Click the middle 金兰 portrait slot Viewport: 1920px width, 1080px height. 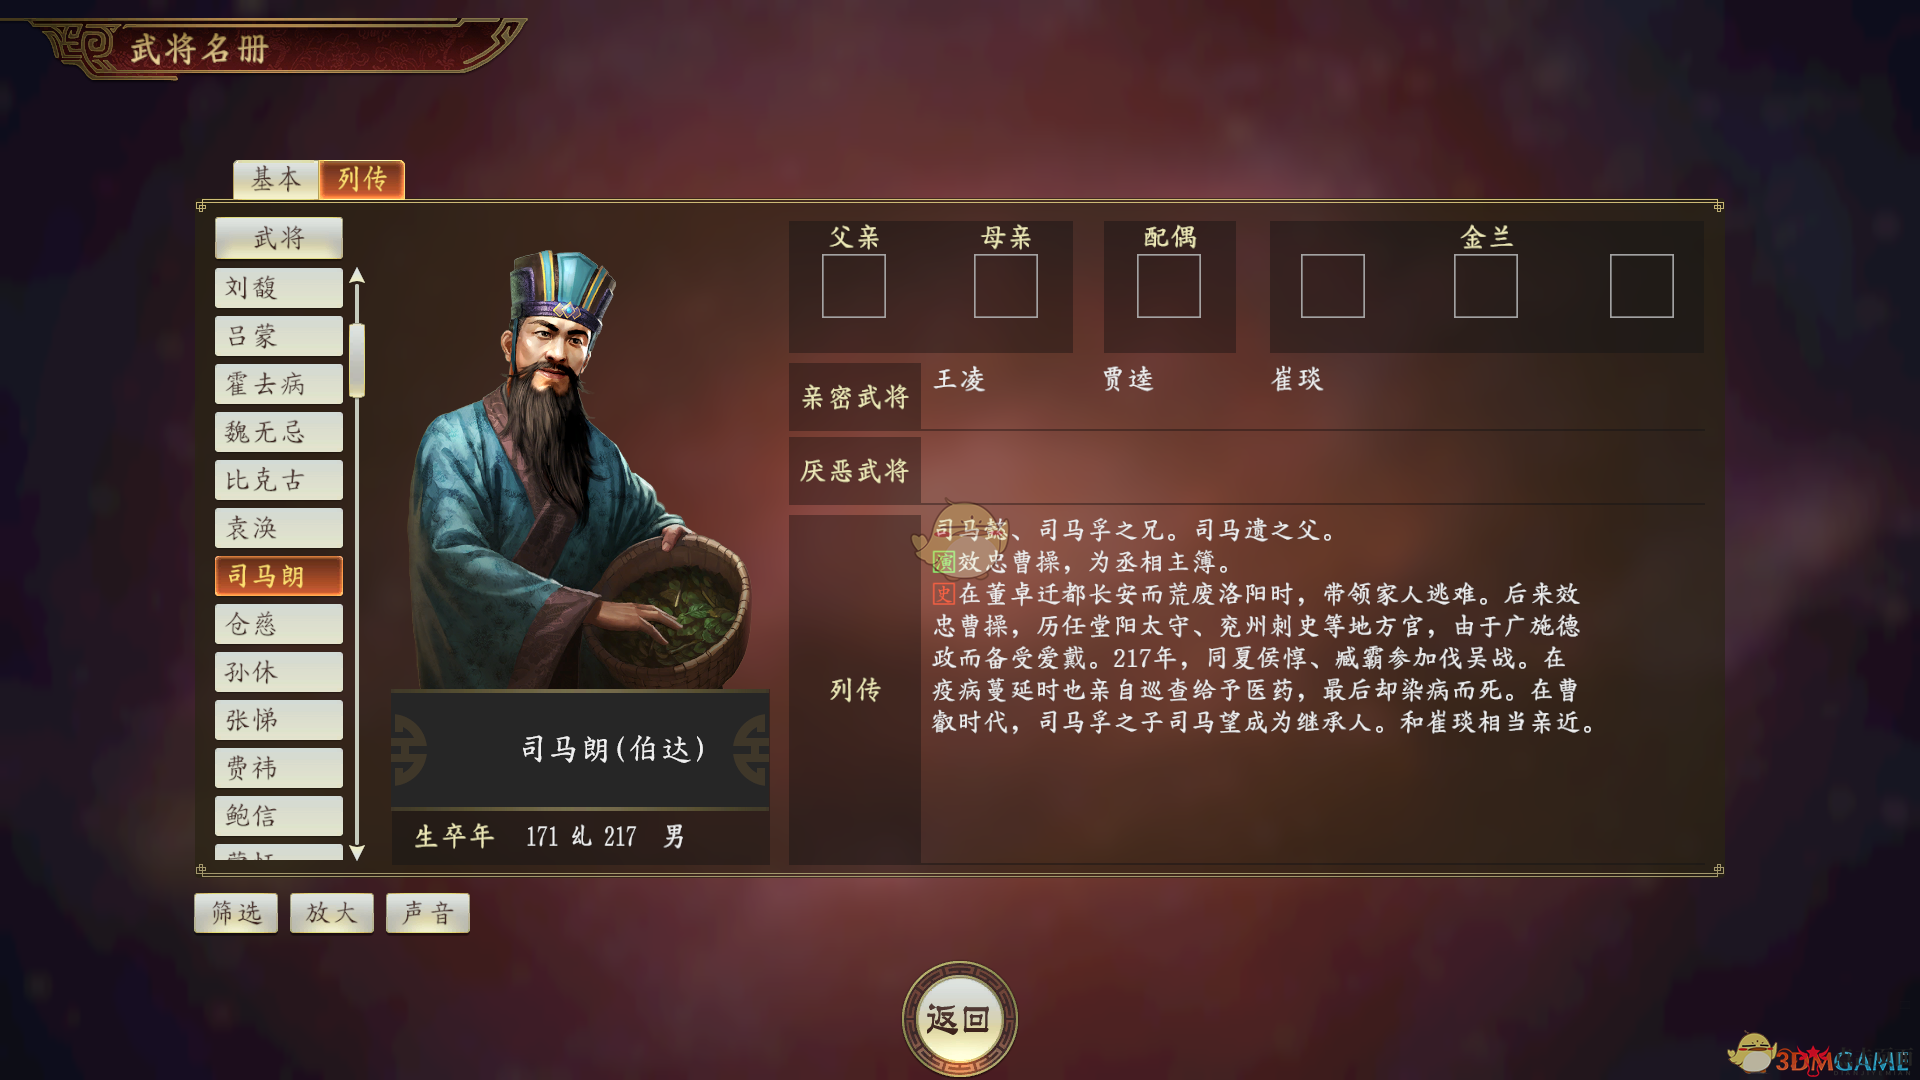1486,286
